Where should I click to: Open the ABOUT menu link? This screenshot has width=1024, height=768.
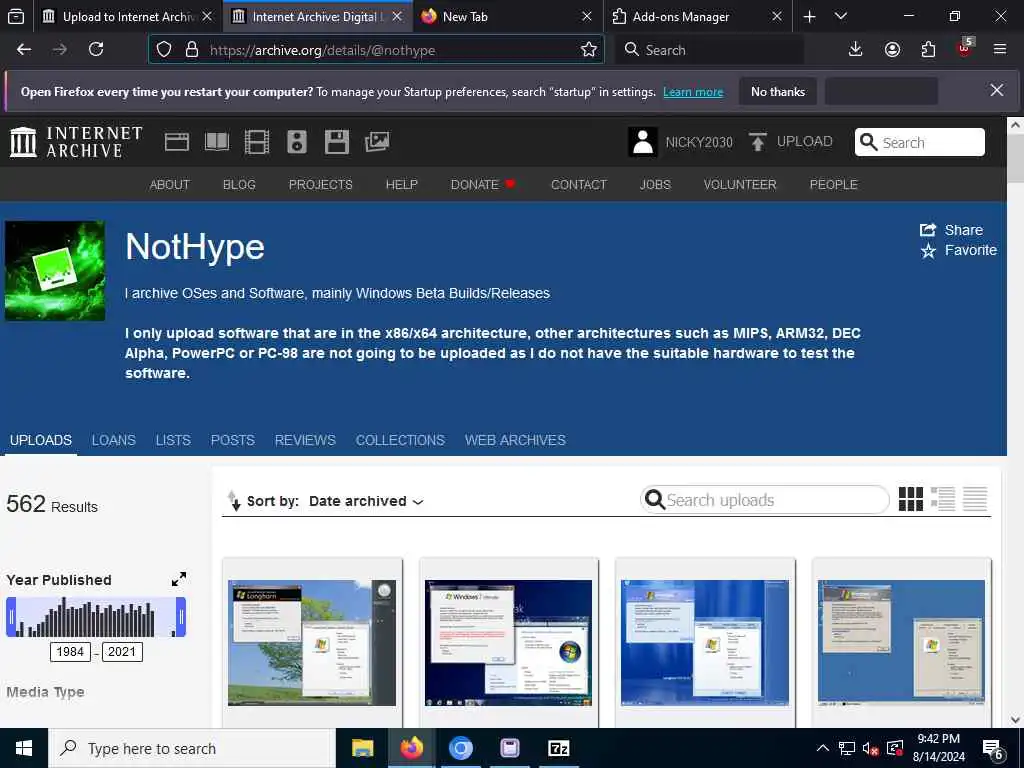point(170,185)
